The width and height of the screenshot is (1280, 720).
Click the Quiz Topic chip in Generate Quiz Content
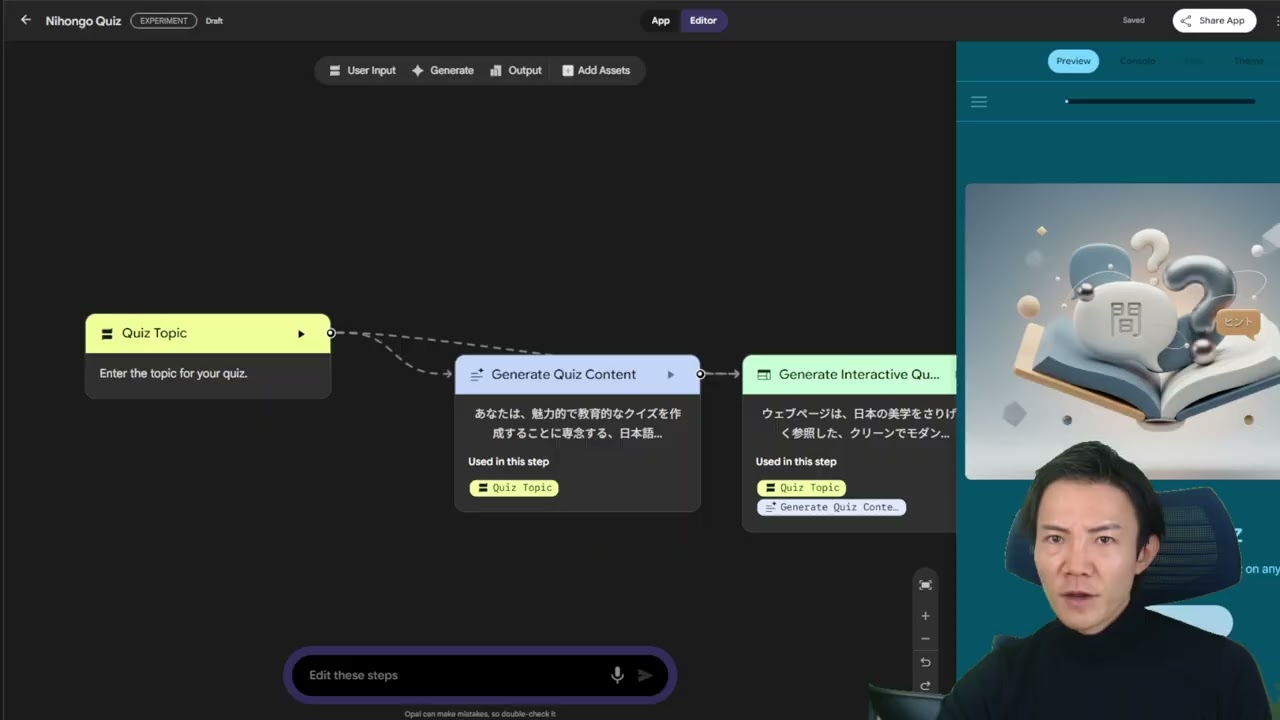(x=514, y=488)
